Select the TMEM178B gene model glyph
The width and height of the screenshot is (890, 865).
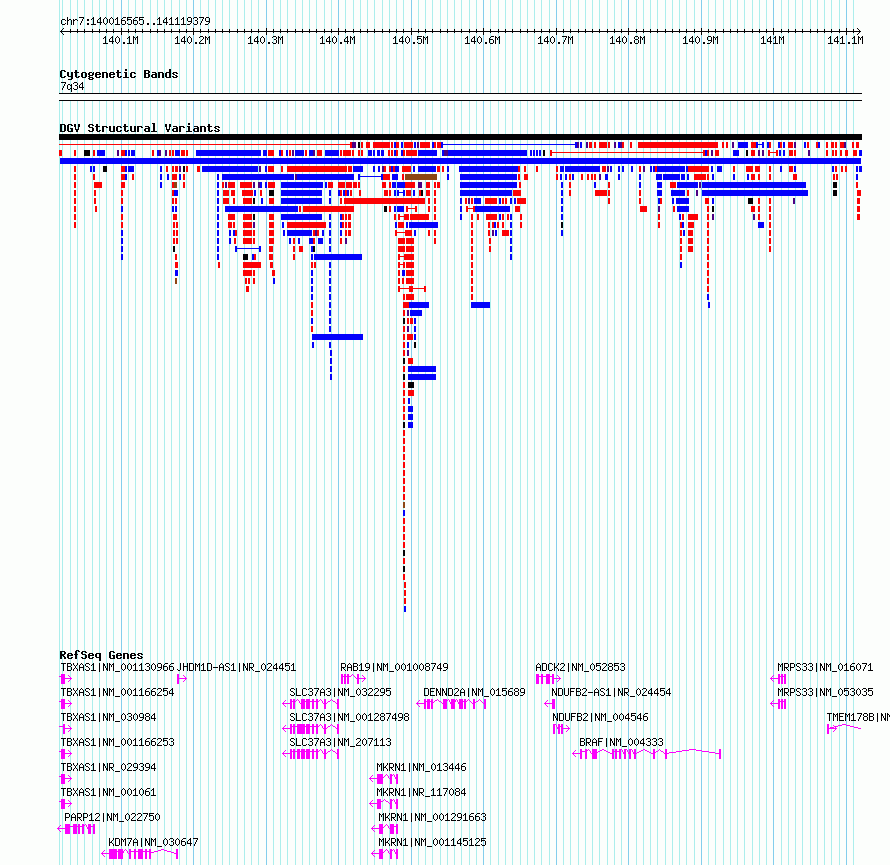click(844, 729)
